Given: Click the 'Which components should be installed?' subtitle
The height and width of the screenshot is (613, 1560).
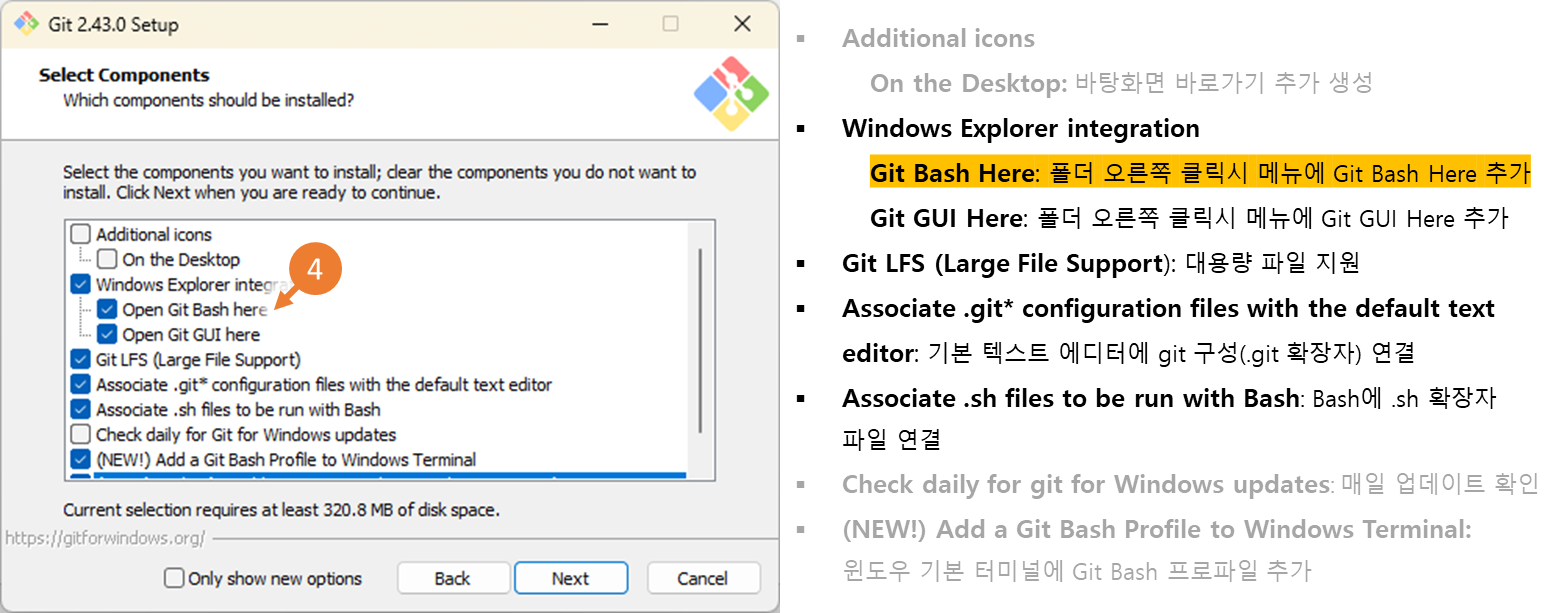Looking at the screenshot, I should [x=208, y=100].
